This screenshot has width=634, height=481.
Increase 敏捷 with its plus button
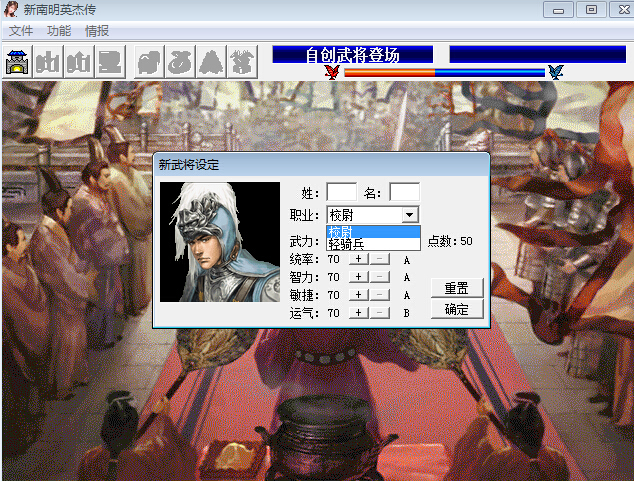pyautogui.click(x=359, y=295)
